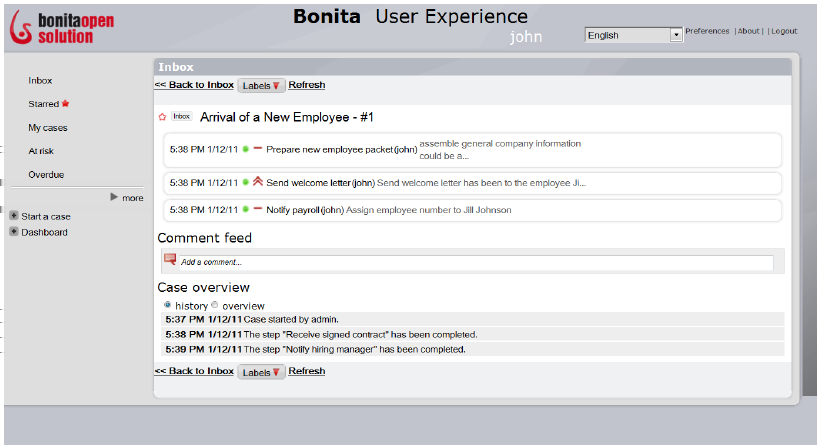Viewport: 821px width, 447px height.
Task: Click the red comment bubble icon
Action: [x=170, y=259]
